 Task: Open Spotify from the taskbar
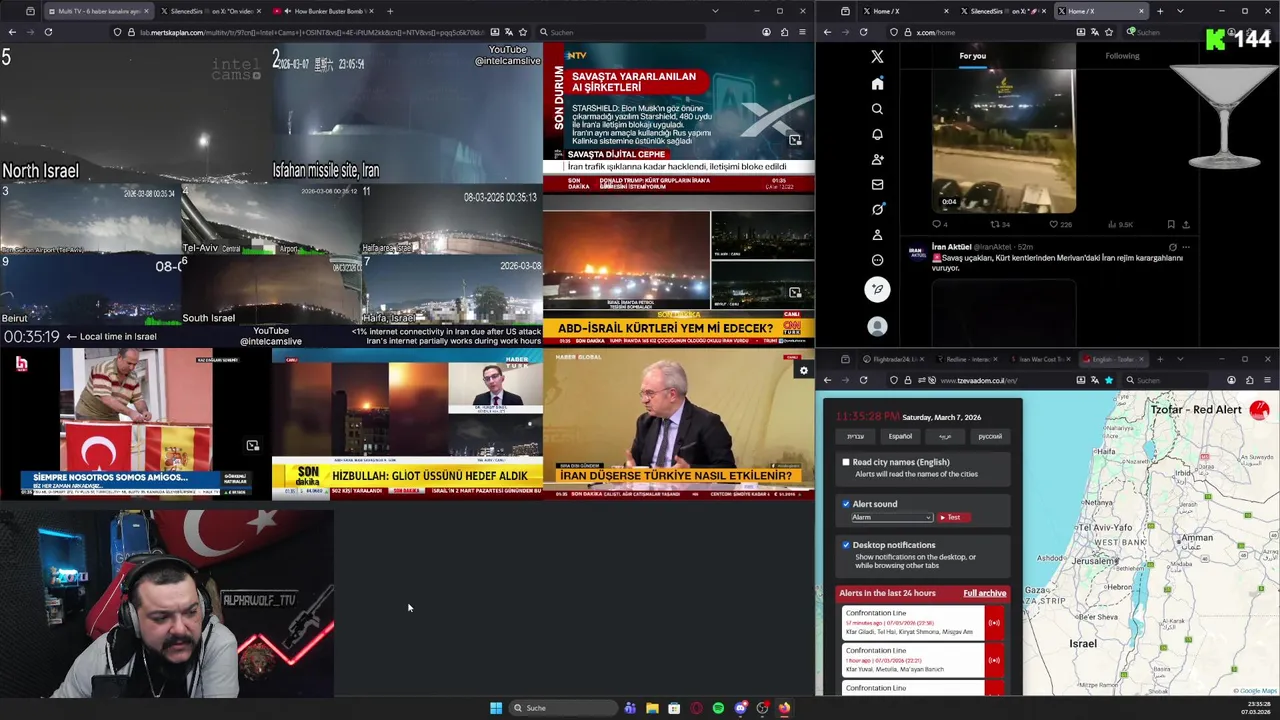(x=718, y=708)
